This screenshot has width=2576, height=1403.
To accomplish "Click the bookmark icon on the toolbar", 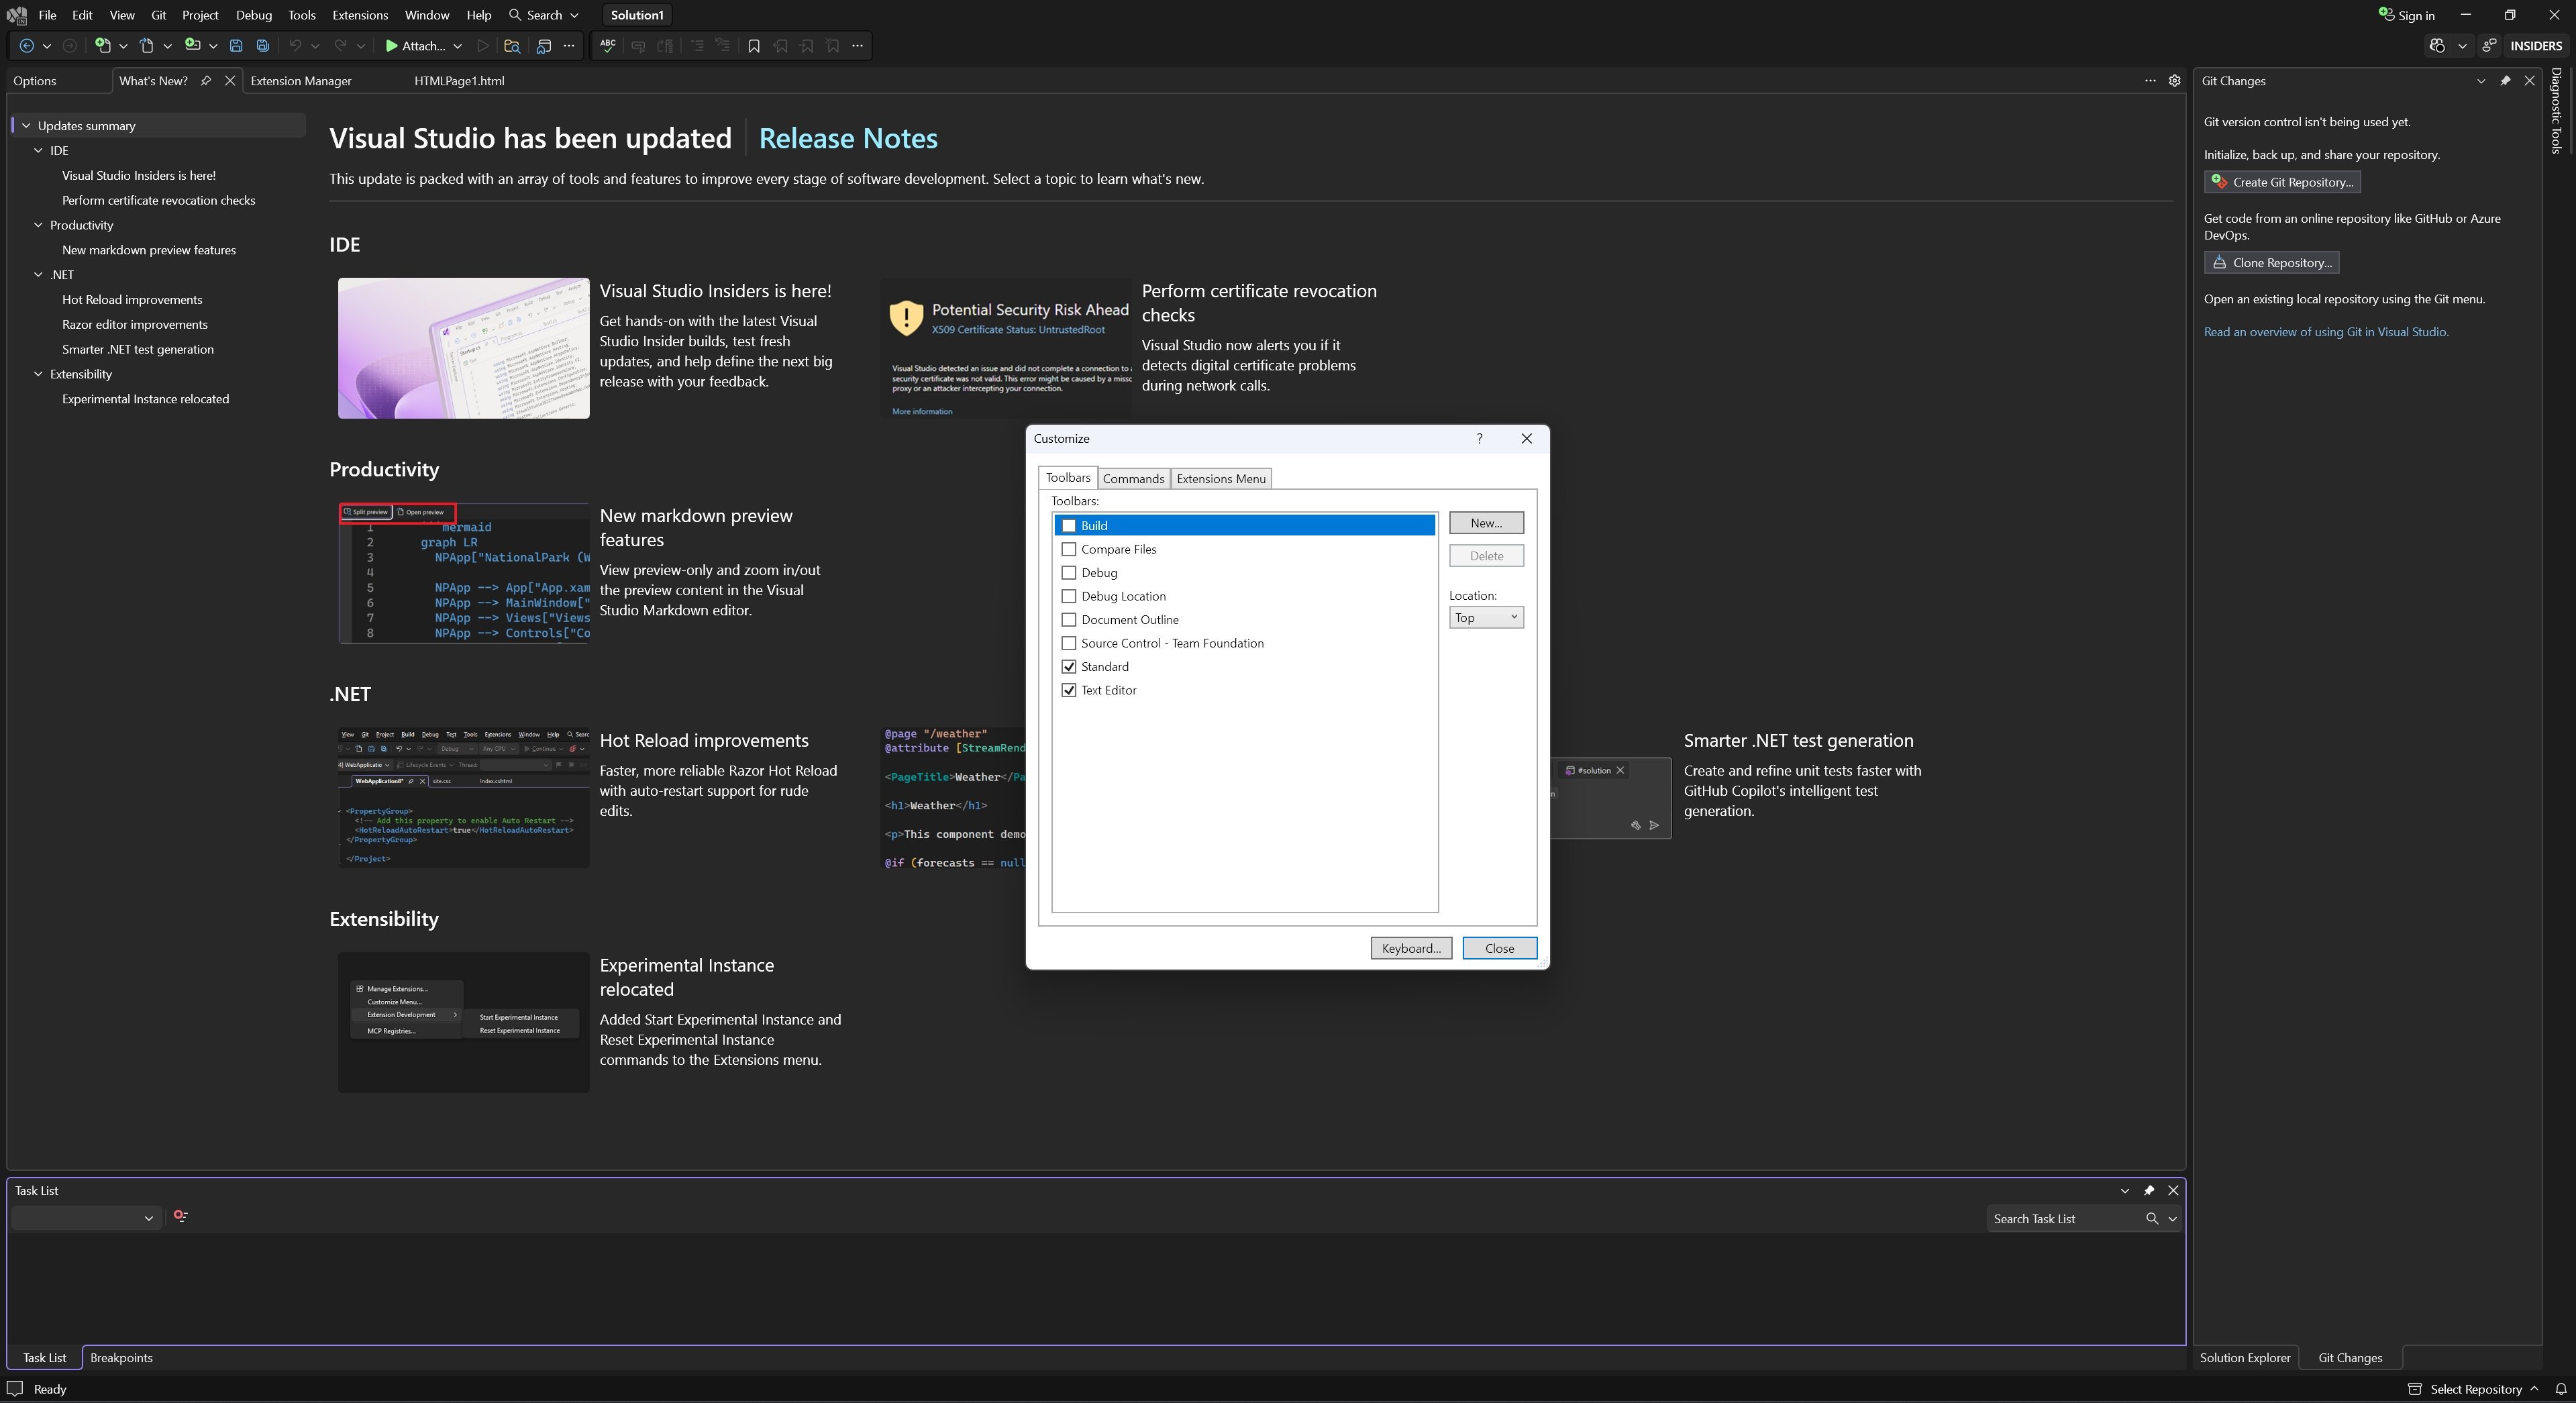I will 754,46.
